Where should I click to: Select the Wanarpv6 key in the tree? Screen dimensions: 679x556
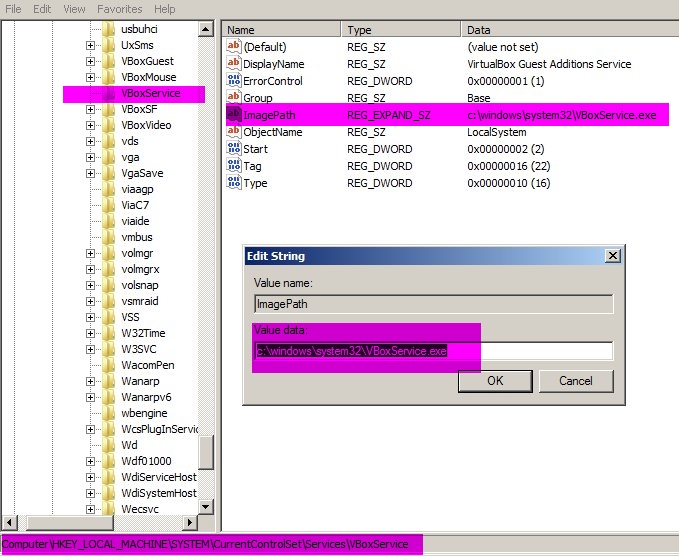pos(146,397)
